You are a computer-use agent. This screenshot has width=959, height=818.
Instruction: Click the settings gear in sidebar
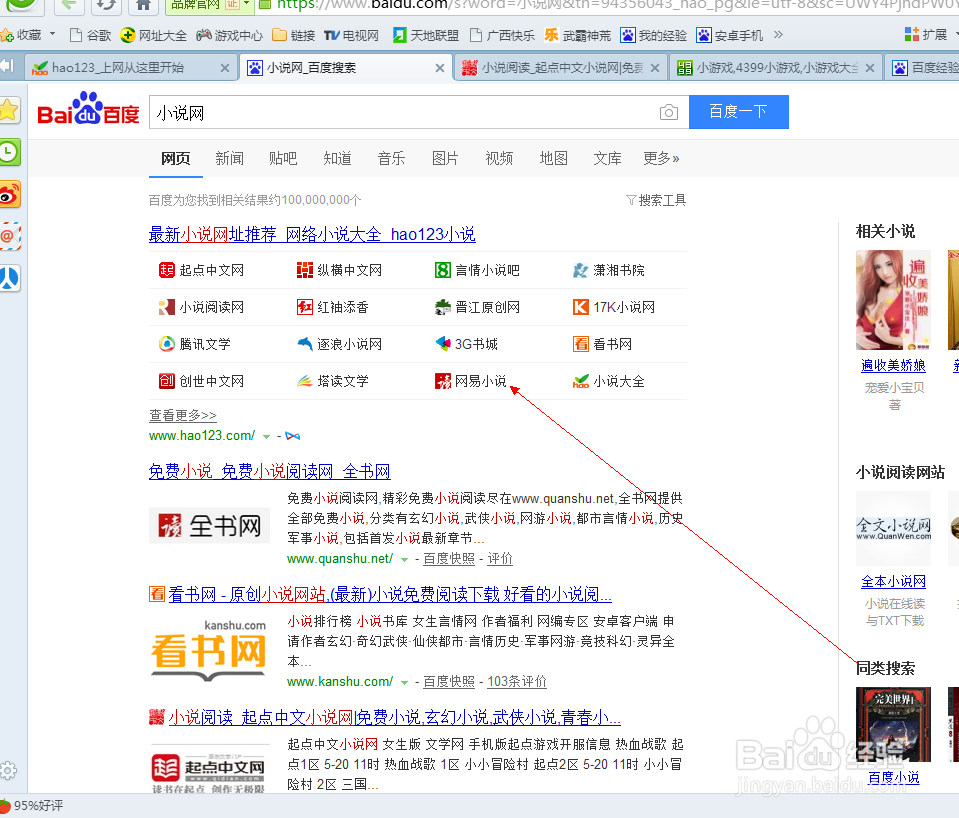coord(8,770)
